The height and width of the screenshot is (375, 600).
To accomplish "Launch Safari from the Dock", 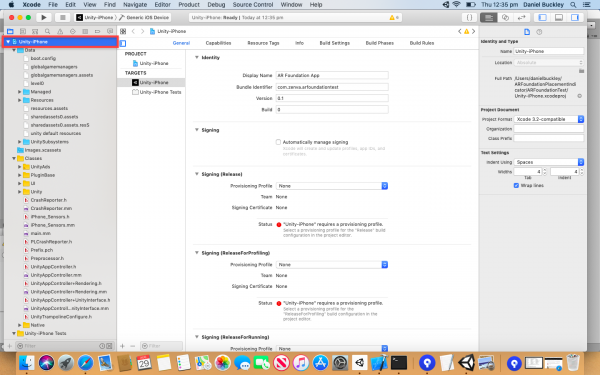I will 85,362.
